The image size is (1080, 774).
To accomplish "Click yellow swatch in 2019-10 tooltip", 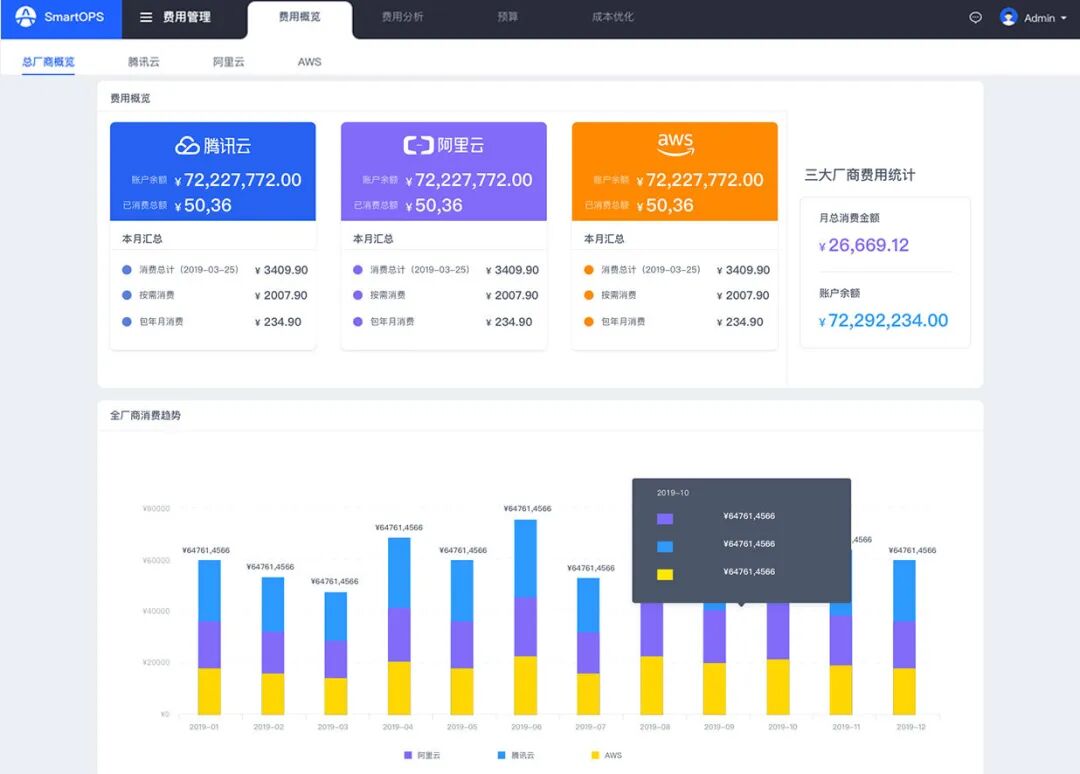I will [x=665, y=574].
